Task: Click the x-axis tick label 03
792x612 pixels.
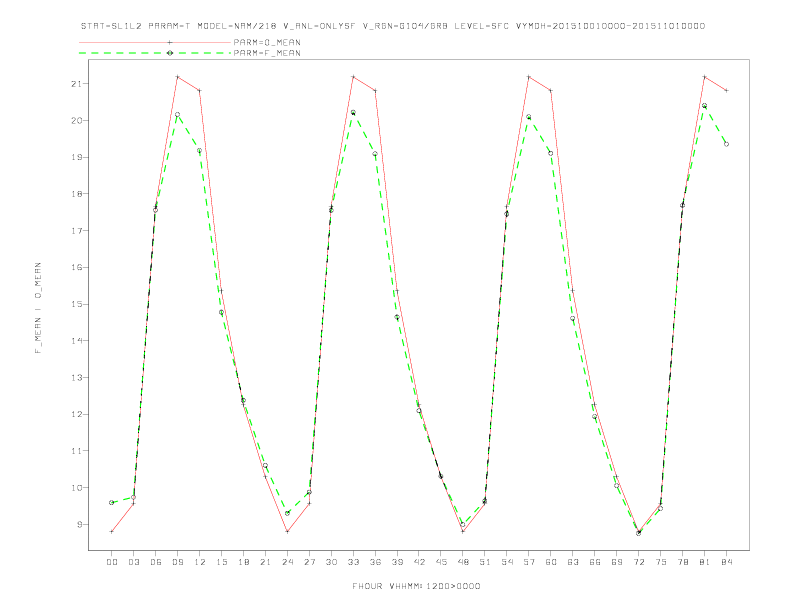Action: click(x=133, y=562)
